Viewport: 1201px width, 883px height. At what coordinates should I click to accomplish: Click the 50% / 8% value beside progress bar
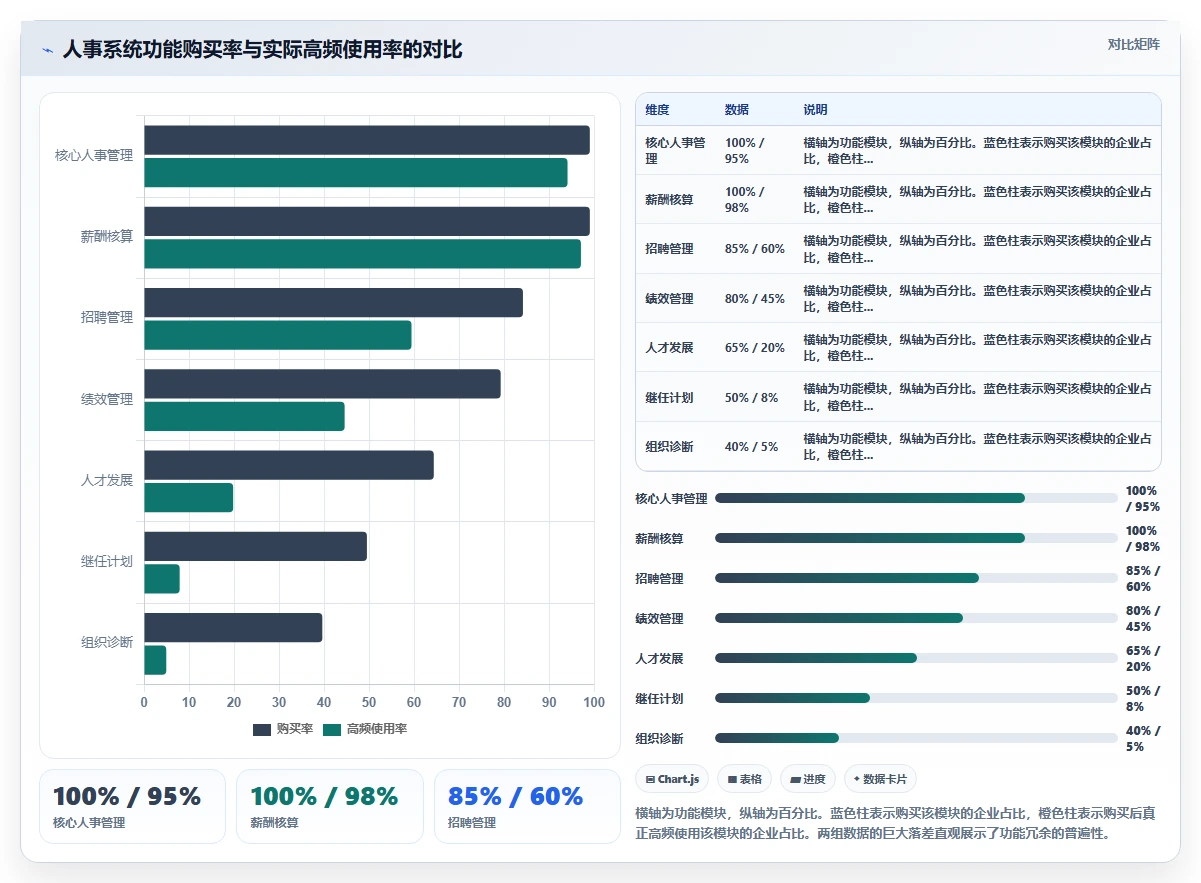click(1143, 699)
